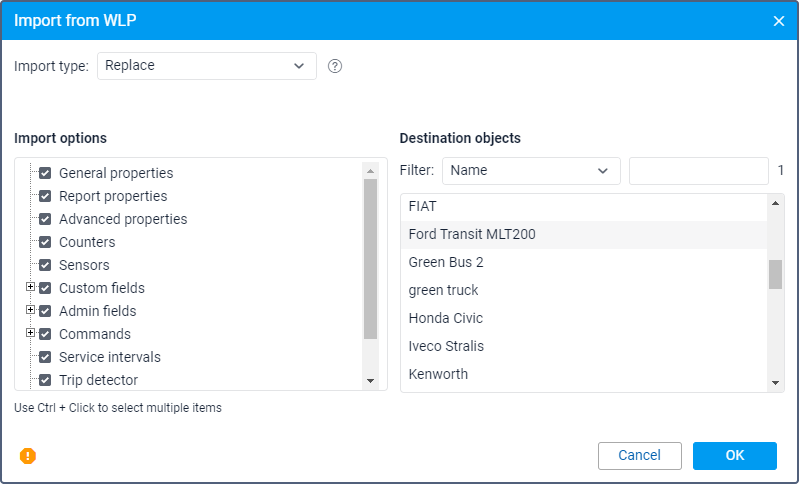The image size is (799, 484).
Task: Expand the Commands tree node
Action: 30,334
